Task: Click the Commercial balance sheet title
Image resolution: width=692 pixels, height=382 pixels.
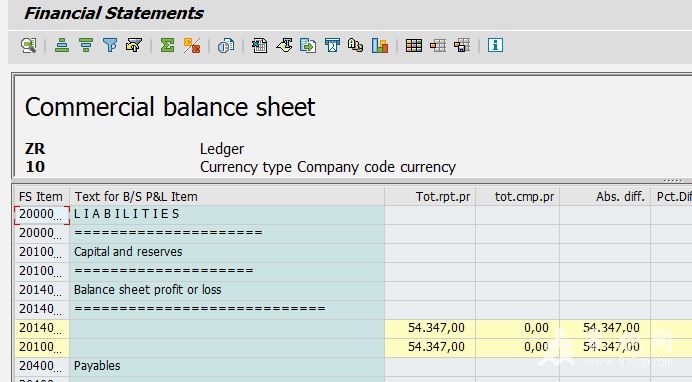Action: click(170, 107)
